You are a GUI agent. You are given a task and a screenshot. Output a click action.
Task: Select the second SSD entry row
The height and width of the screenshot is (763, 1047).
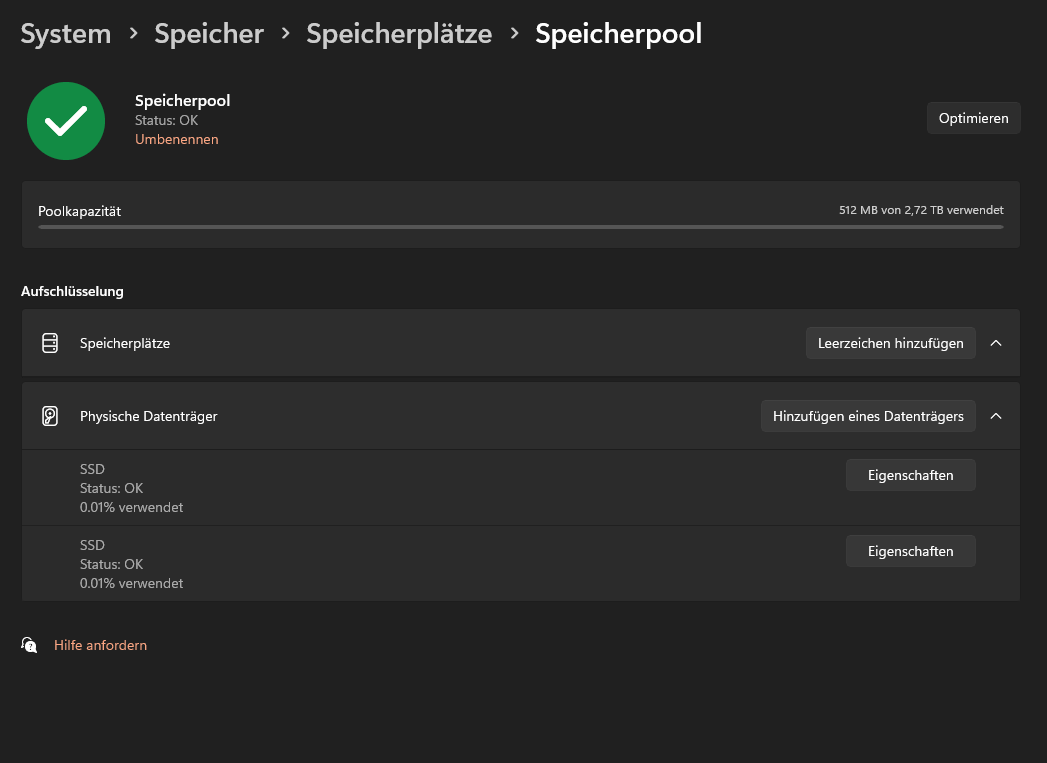point(400,564)
